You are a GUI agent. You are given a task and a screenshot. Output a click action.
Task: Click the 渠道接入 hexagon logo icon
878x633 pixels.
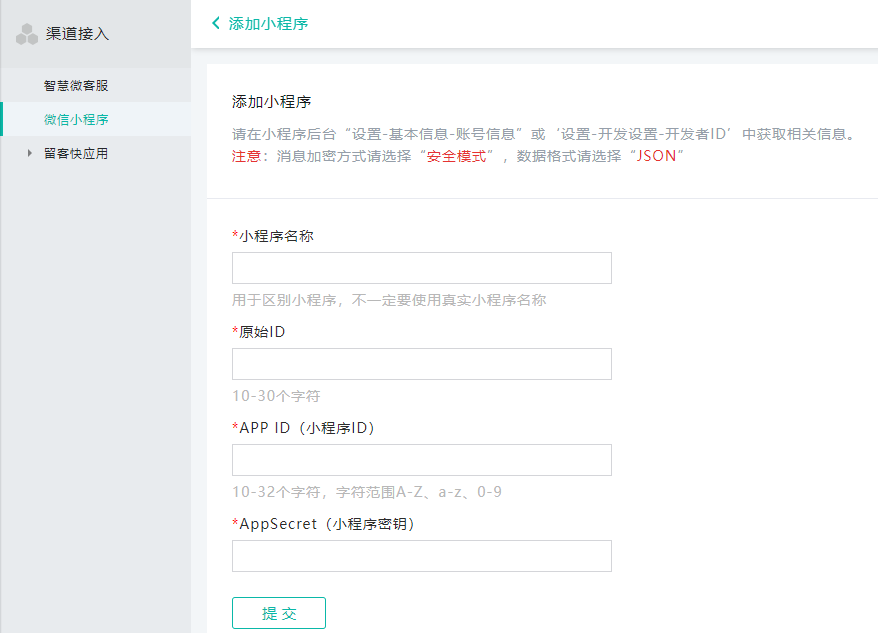coord(27,34)
